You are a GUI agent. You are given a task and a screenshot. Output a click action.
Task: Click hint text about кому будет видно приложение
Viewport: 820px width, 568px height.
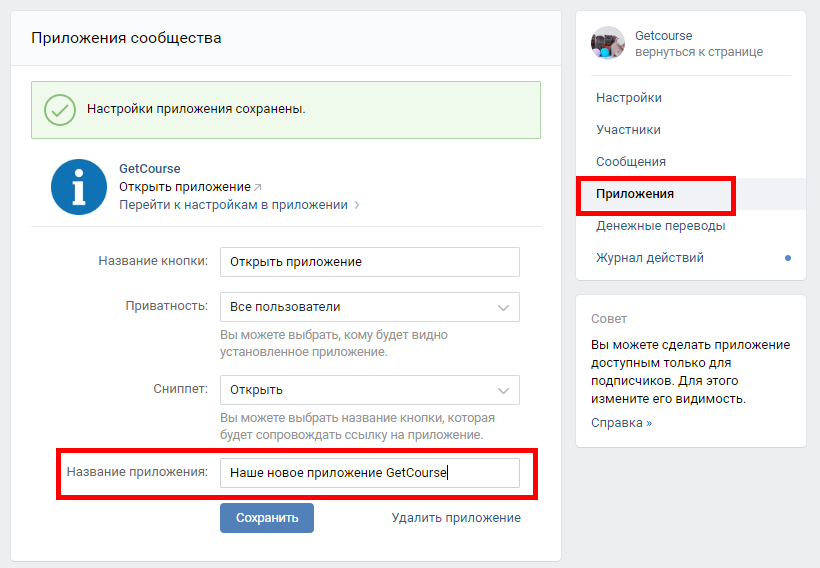pyautogui.click(x=334, y=344)
